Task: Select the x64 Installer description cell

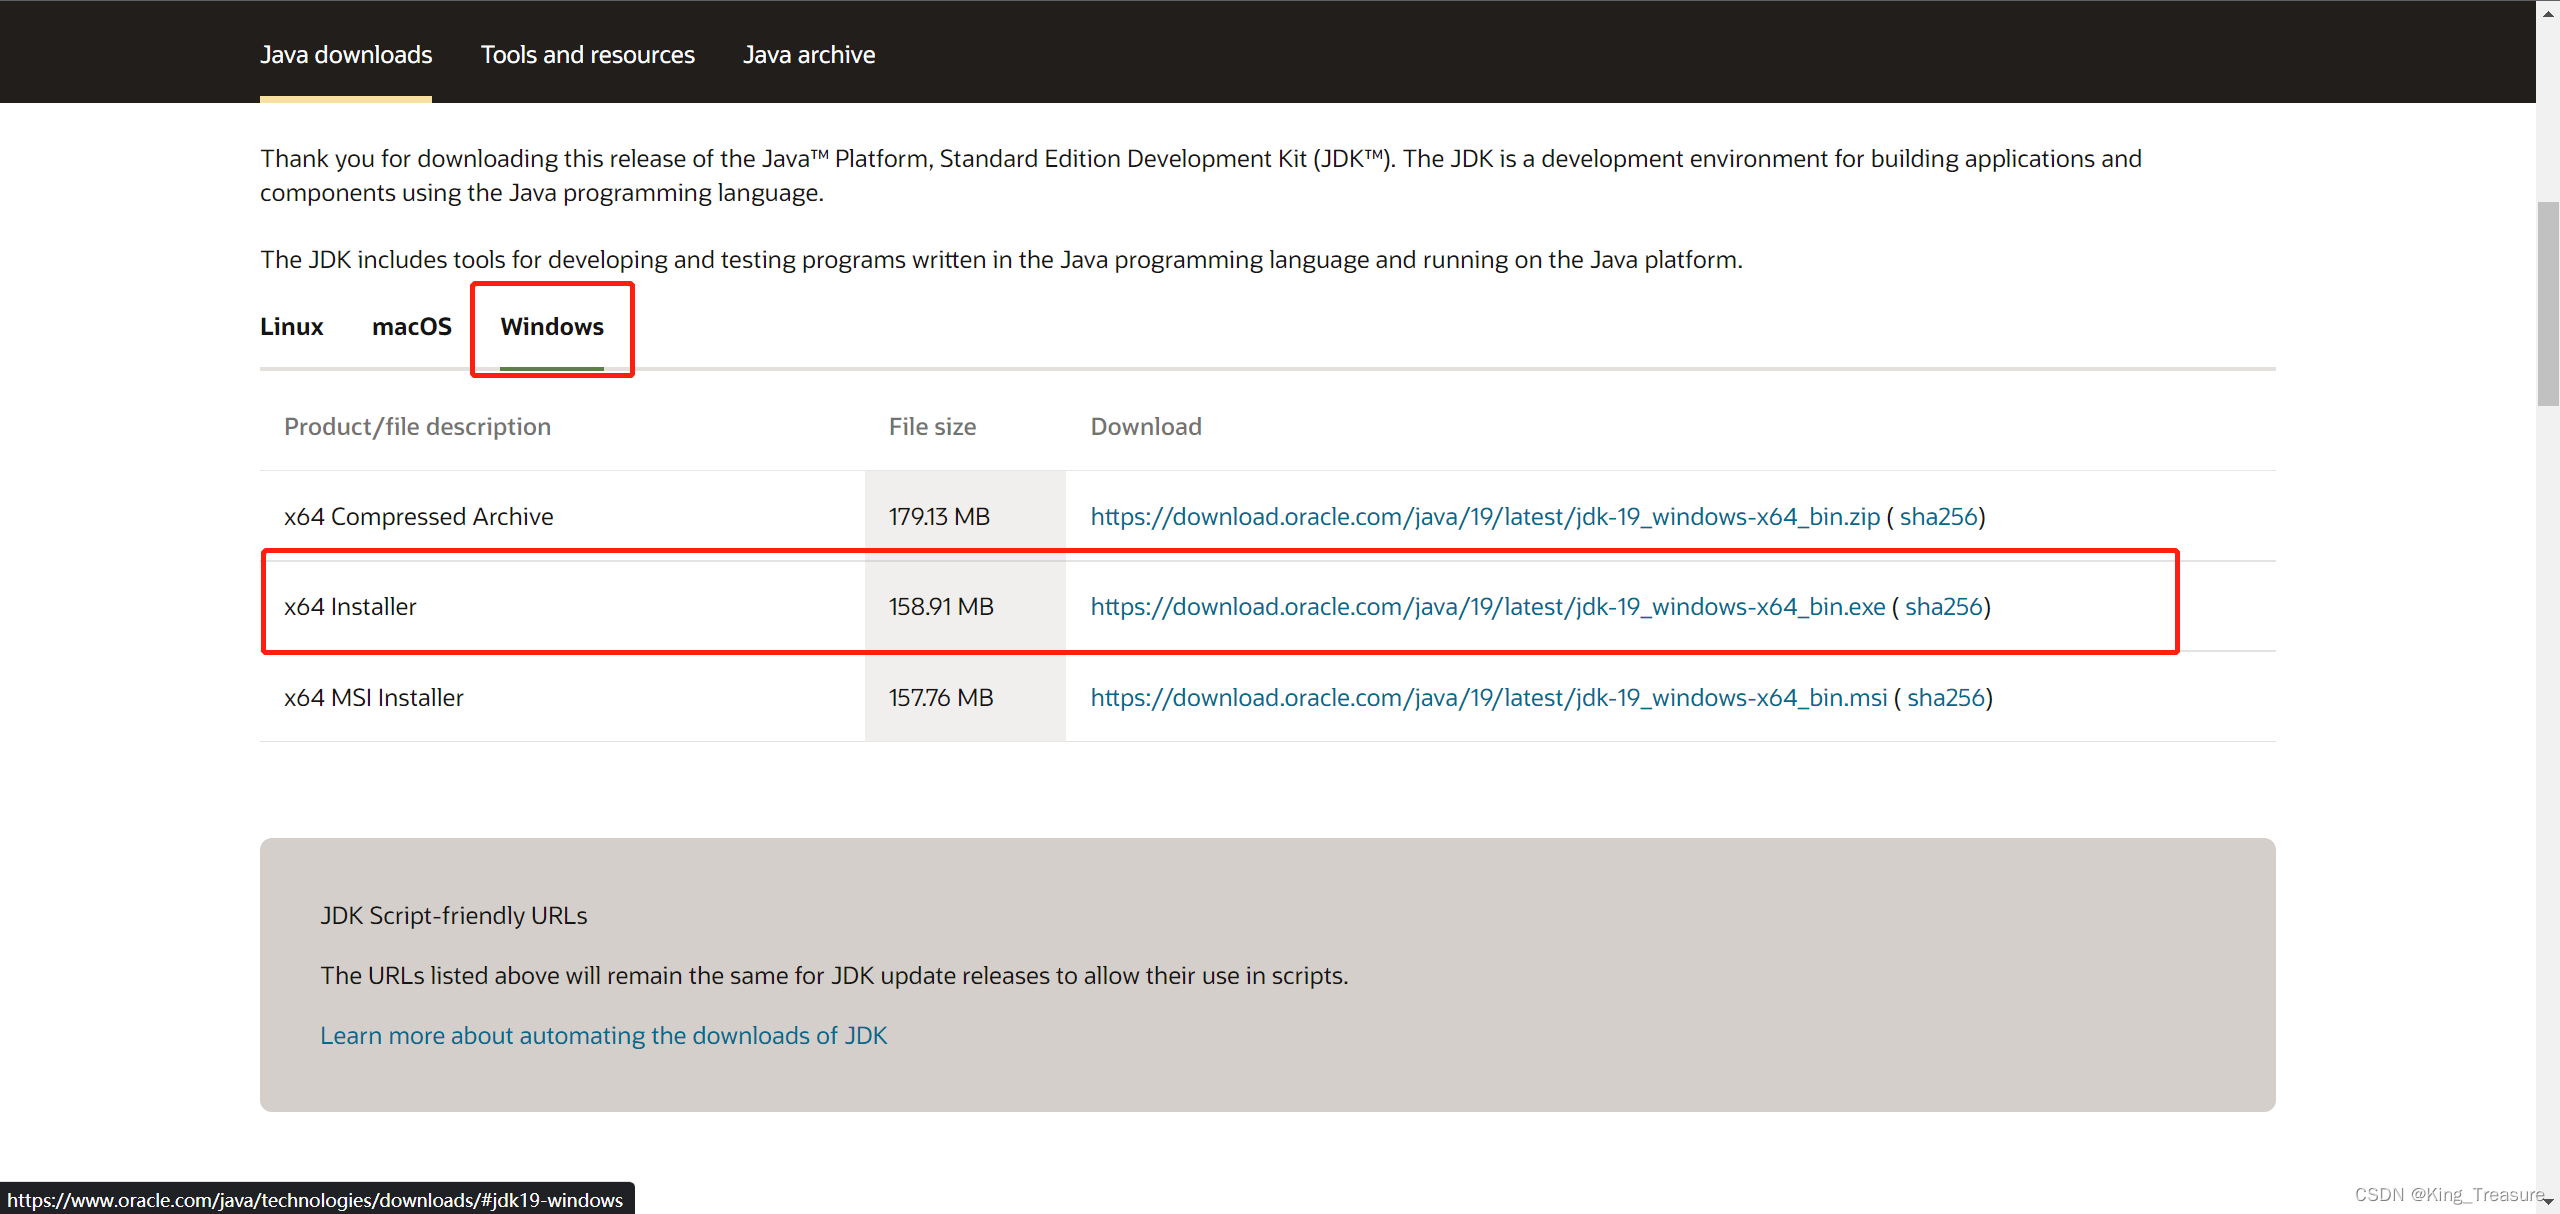Action: [562, 607]
